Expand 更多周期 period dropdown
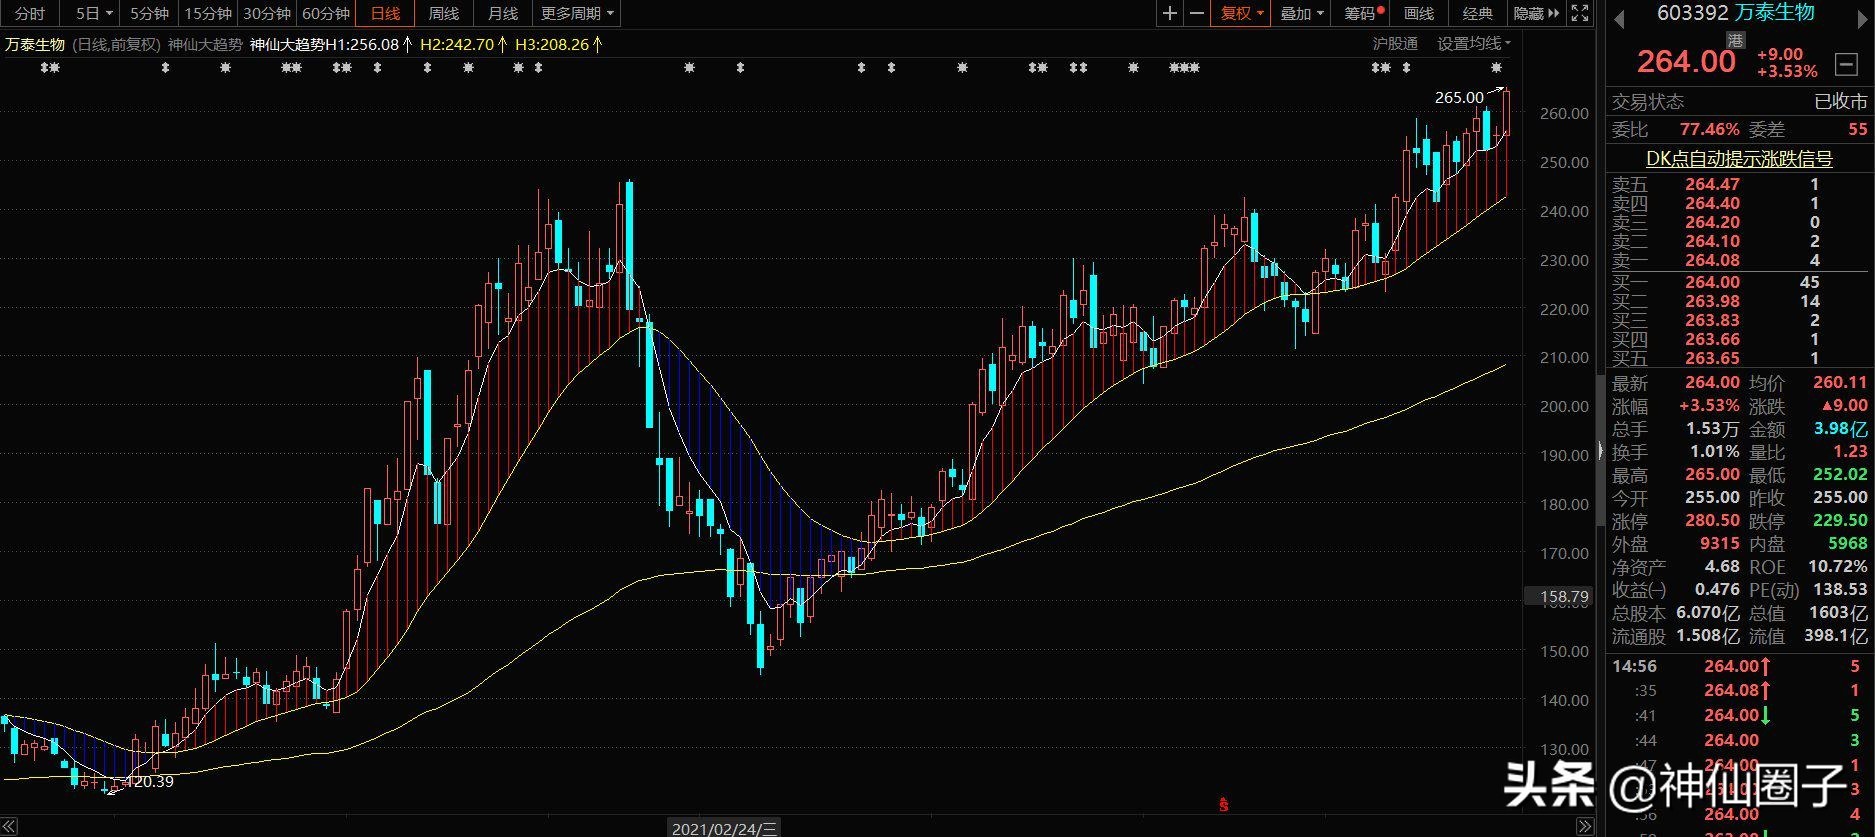1875x837 pixels. point(577,13)
